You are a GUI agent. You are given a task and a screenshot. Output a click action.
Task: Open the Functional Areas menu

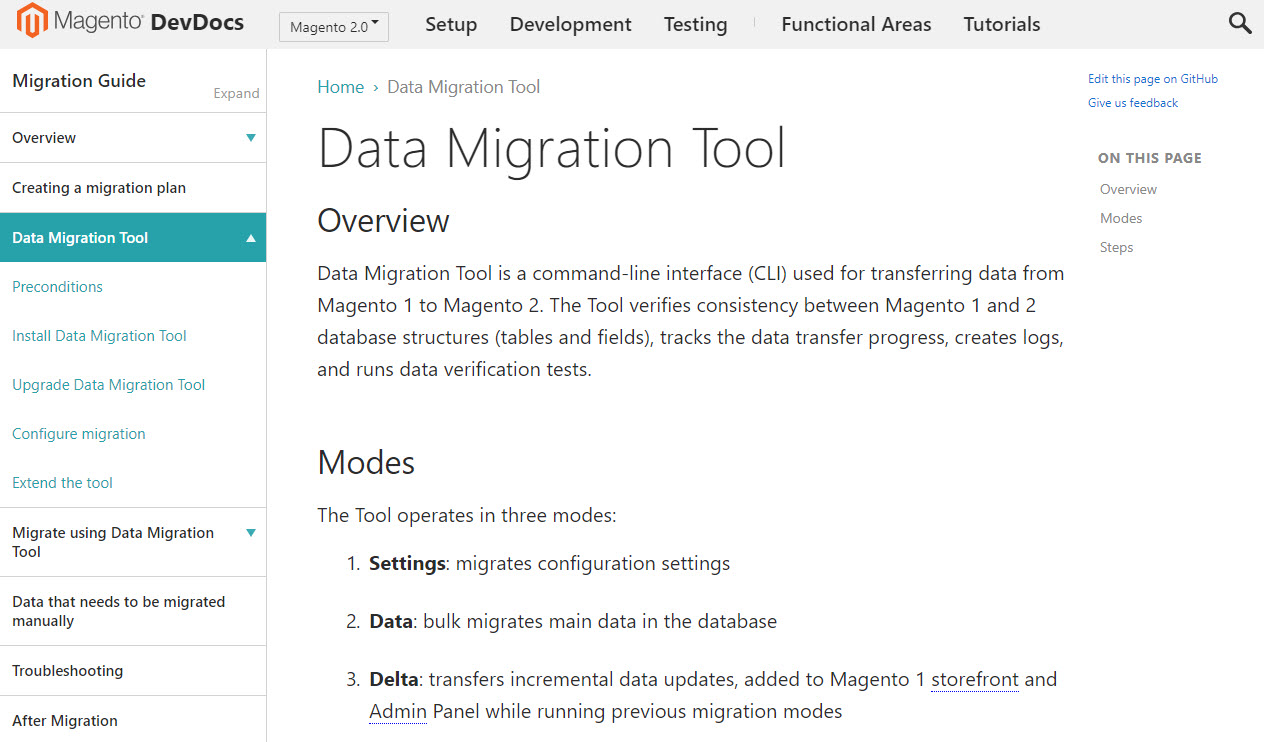(856, 24)
